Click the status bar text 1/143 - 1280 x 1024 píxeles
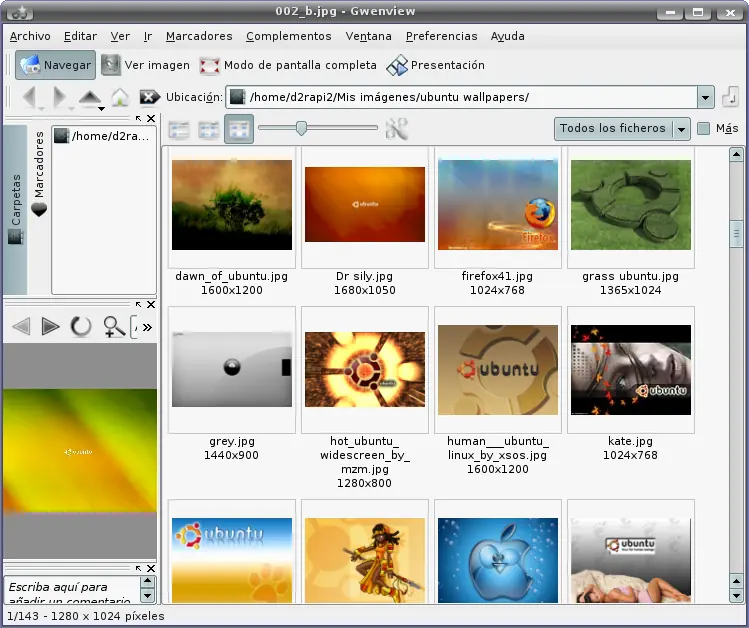The image size is (749, 628). pyautogui.click(x=86, y=616)
